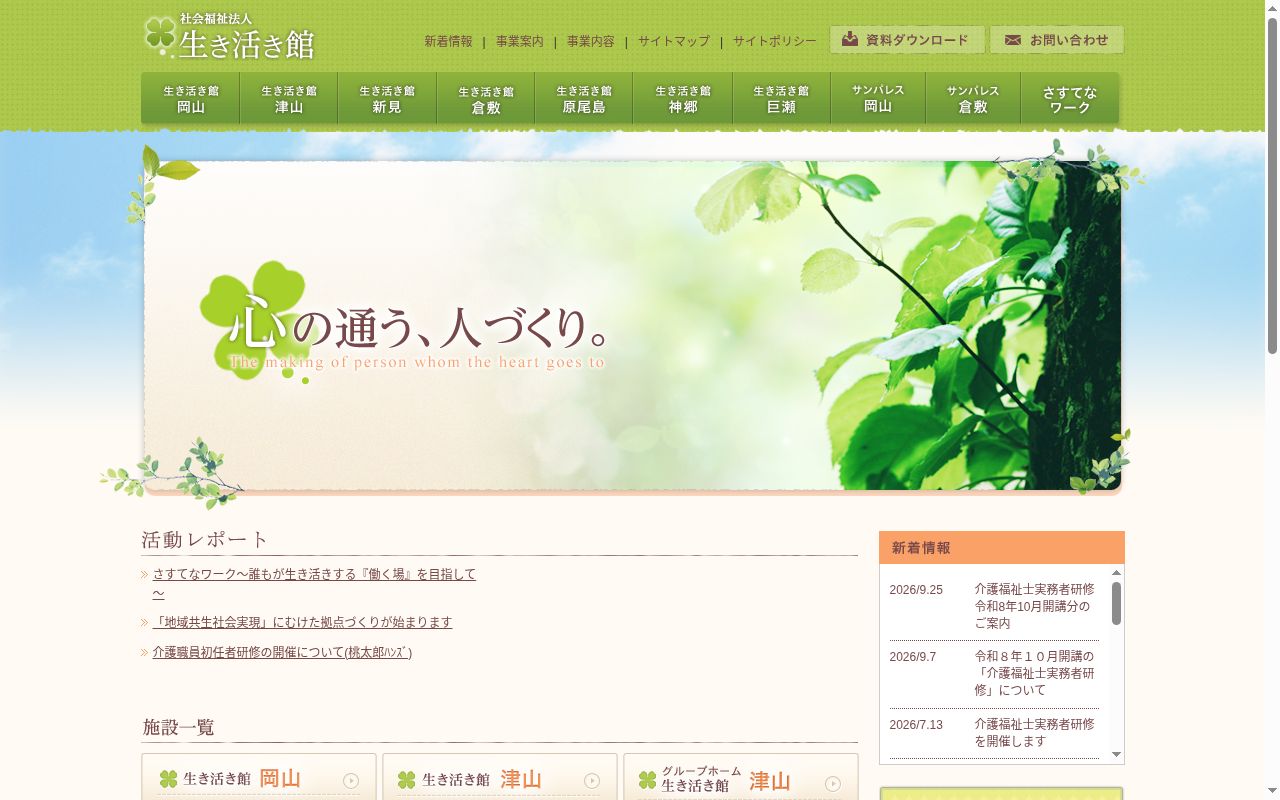The width and height of the screenshot is (1280, 800).
Task: Open the 事業案内 header link
Action: (520, 41)
